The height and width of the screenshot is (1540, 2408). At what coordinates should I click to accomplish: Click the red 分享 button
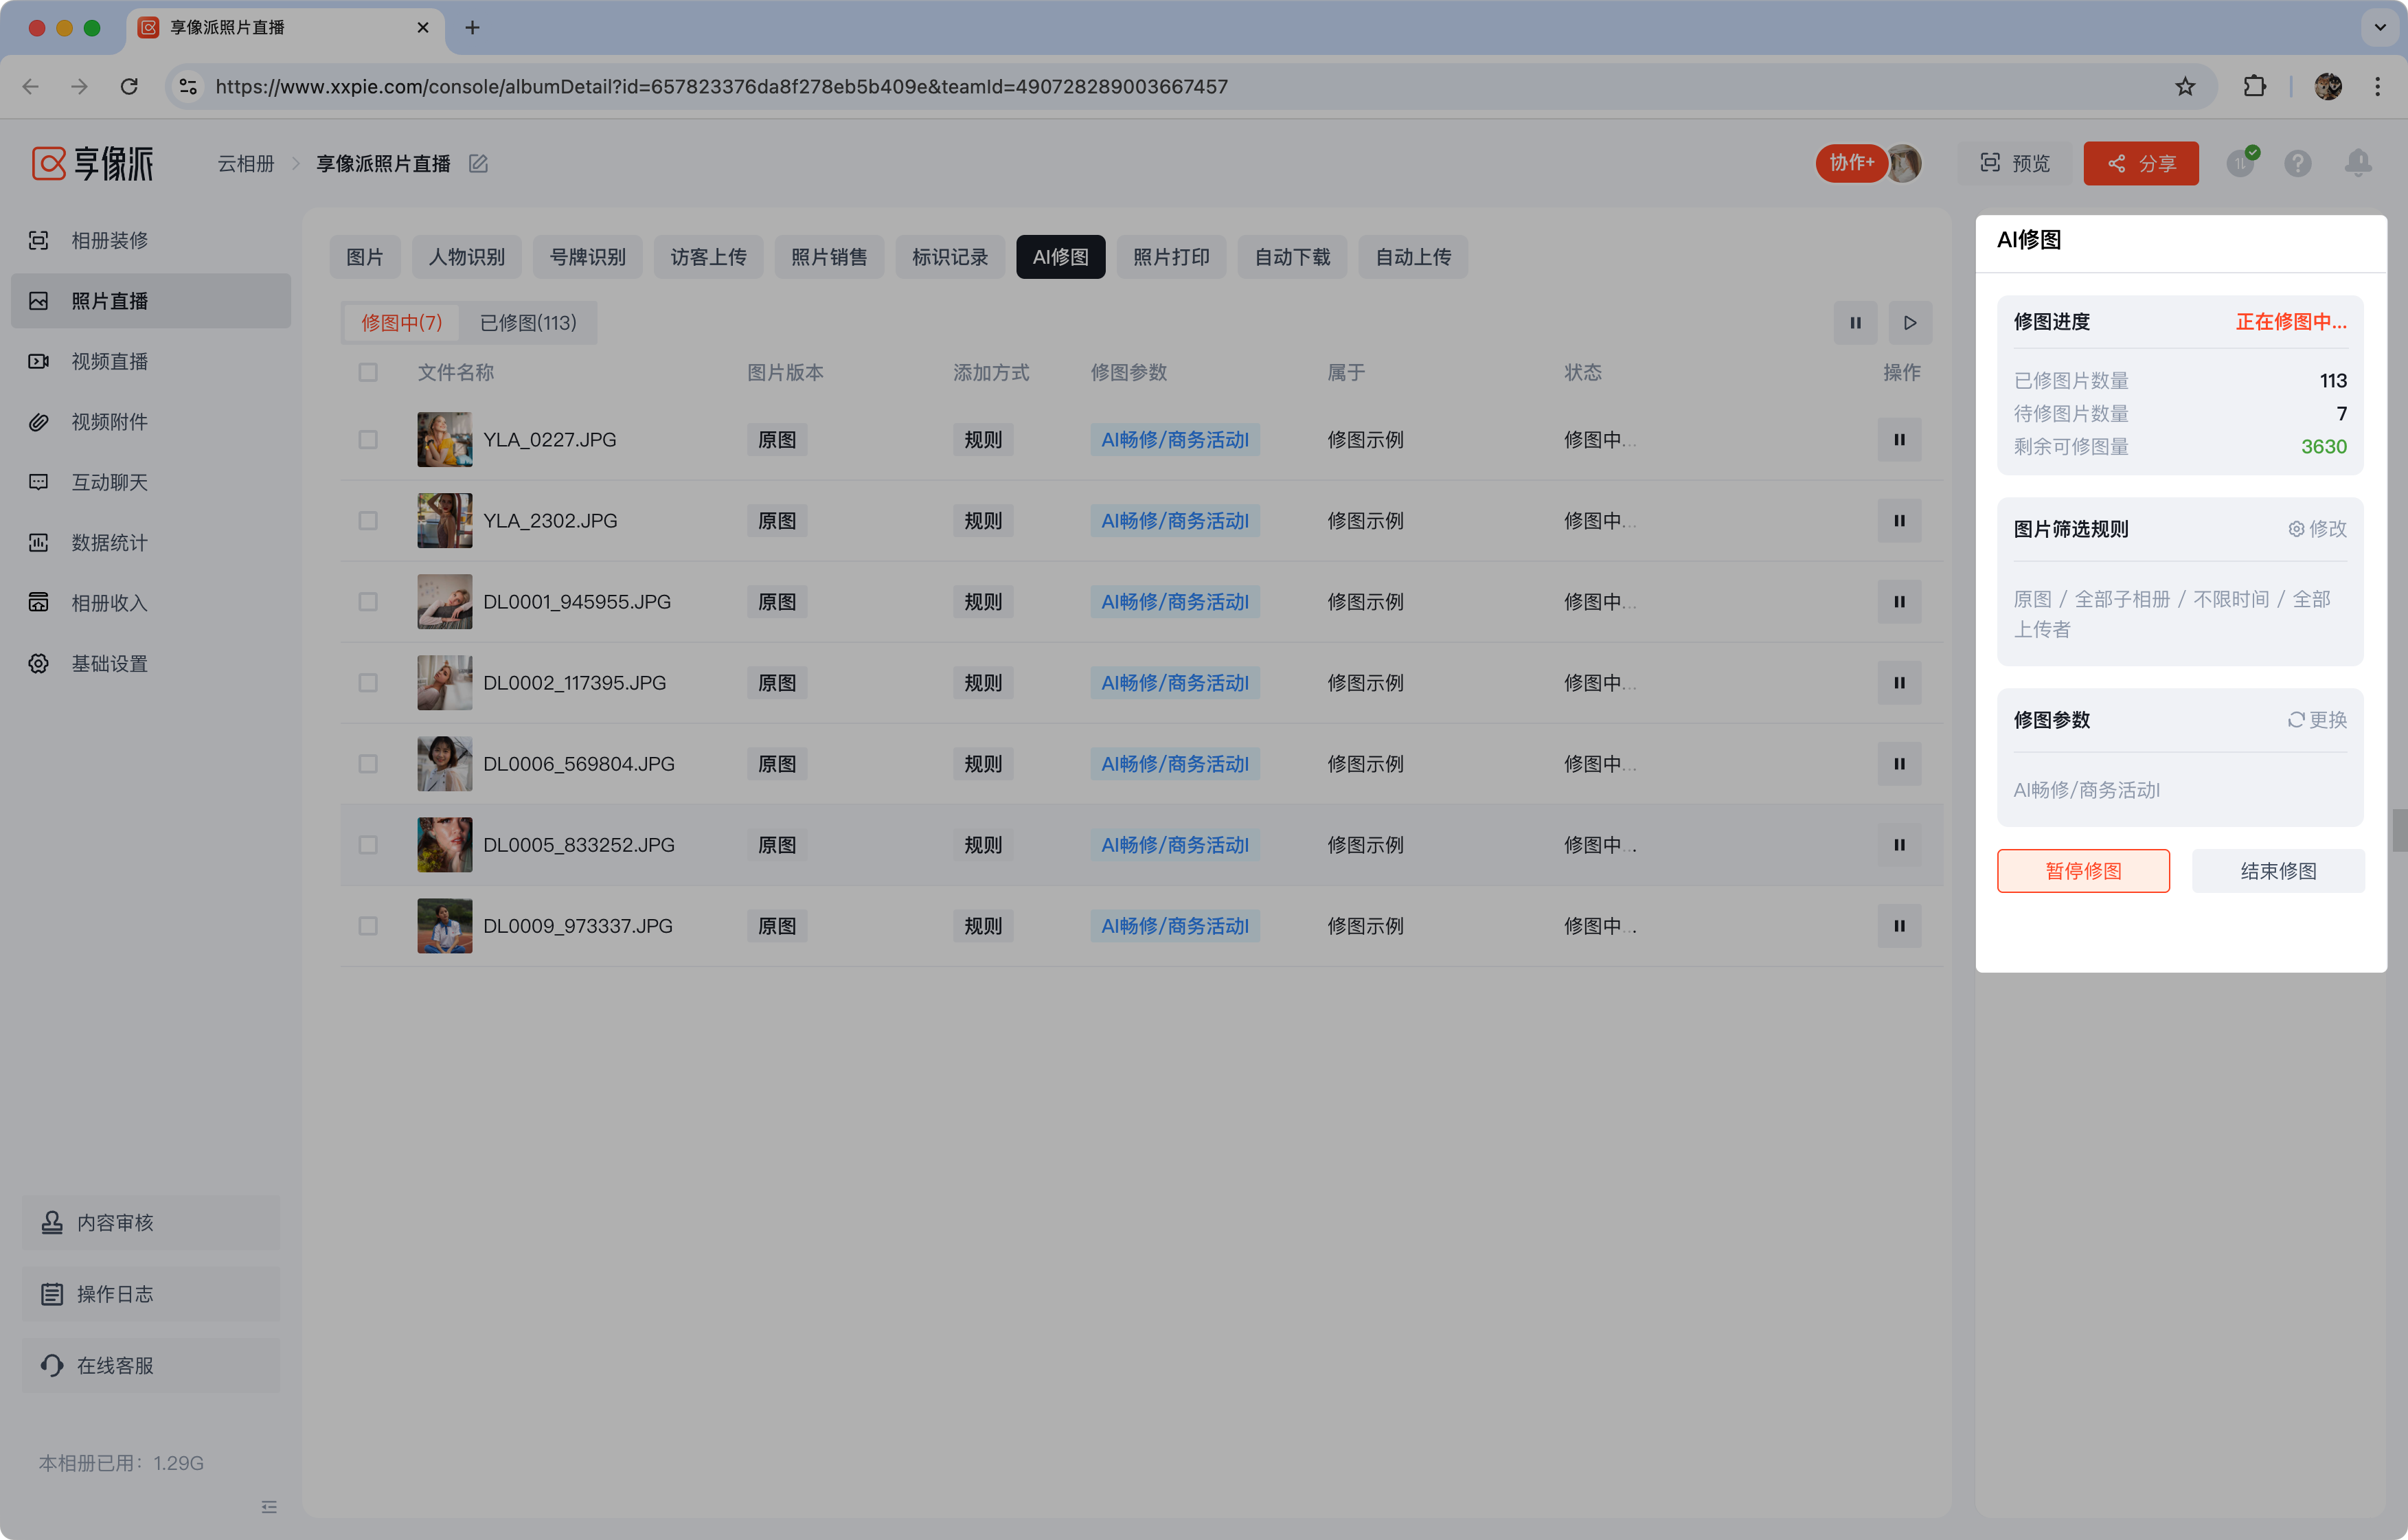point(2141,163)
